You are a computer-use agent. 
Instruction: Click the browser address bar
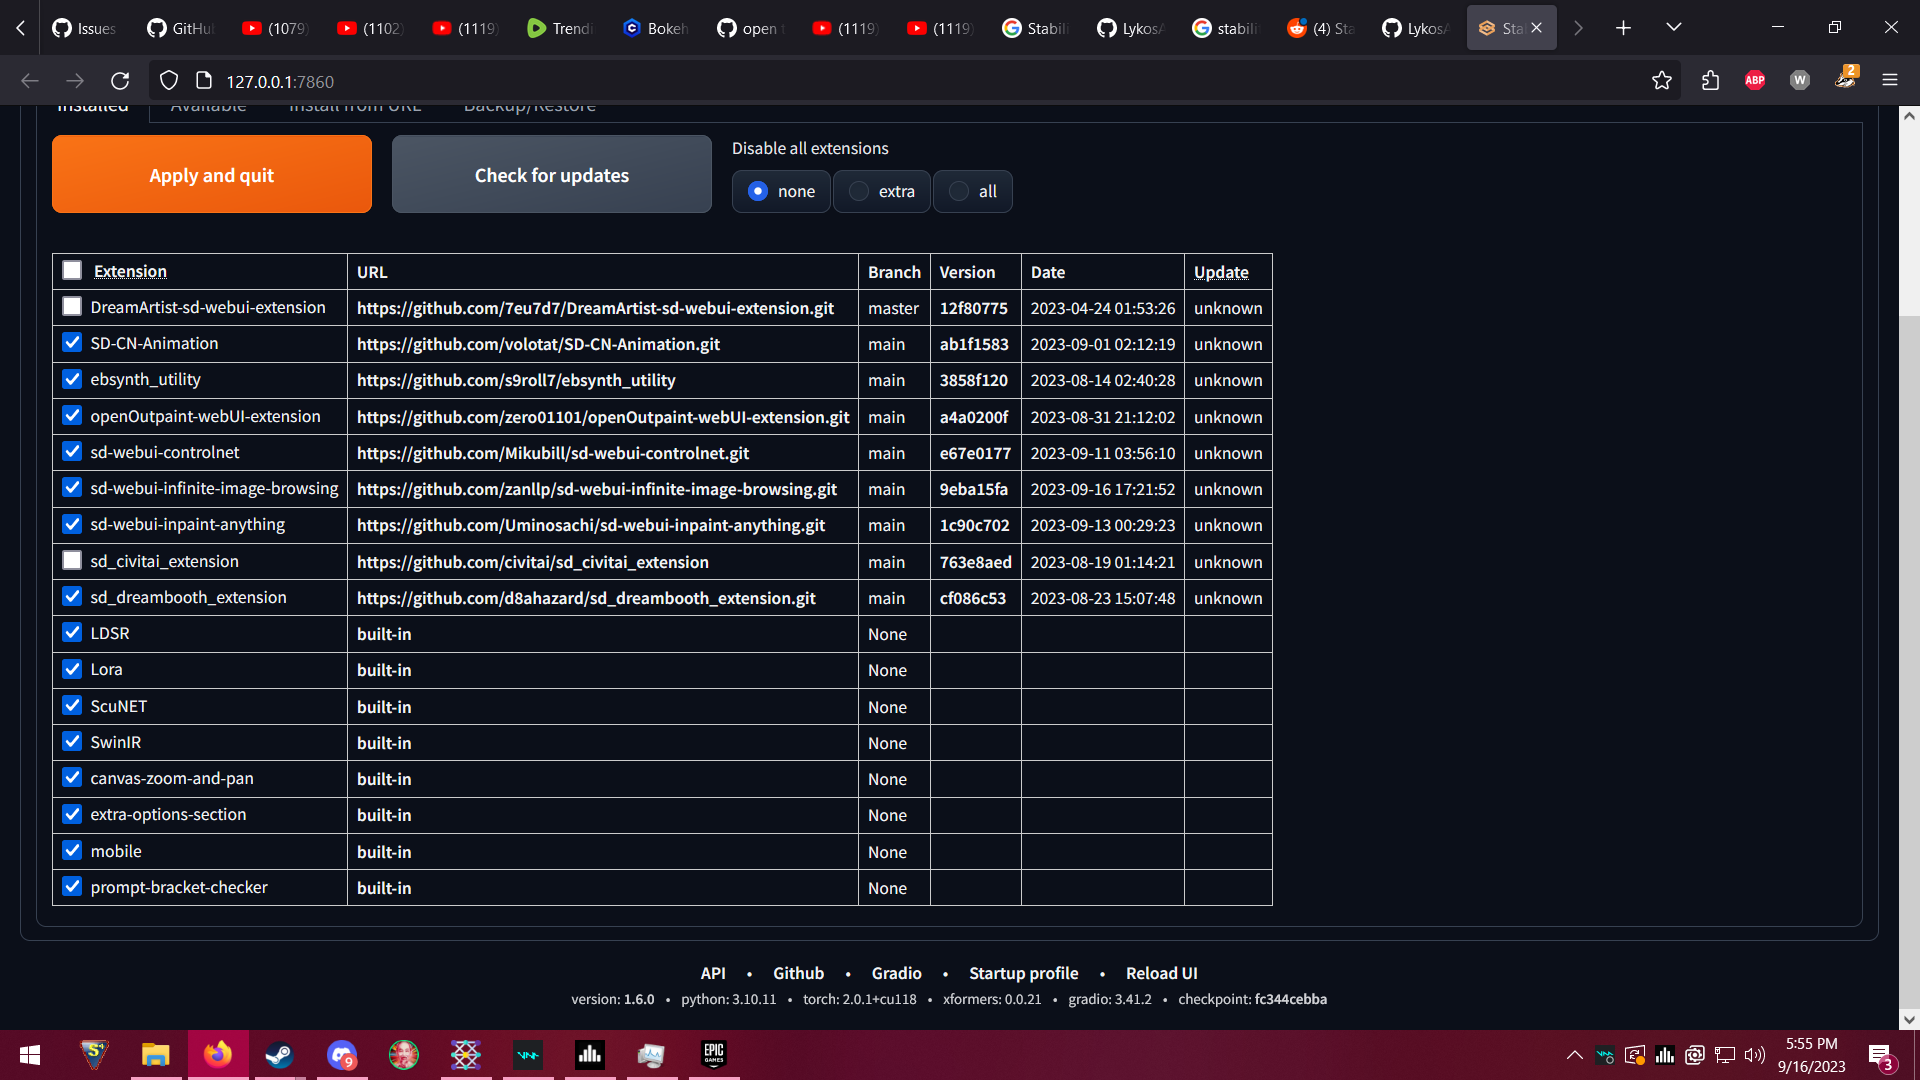tap(600, 80)
